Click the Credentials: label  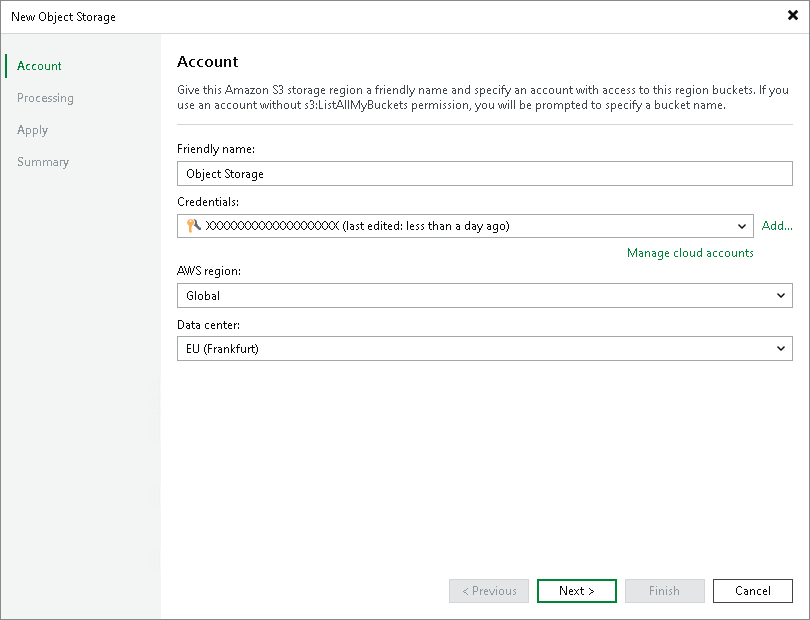(x=208, y=202)
